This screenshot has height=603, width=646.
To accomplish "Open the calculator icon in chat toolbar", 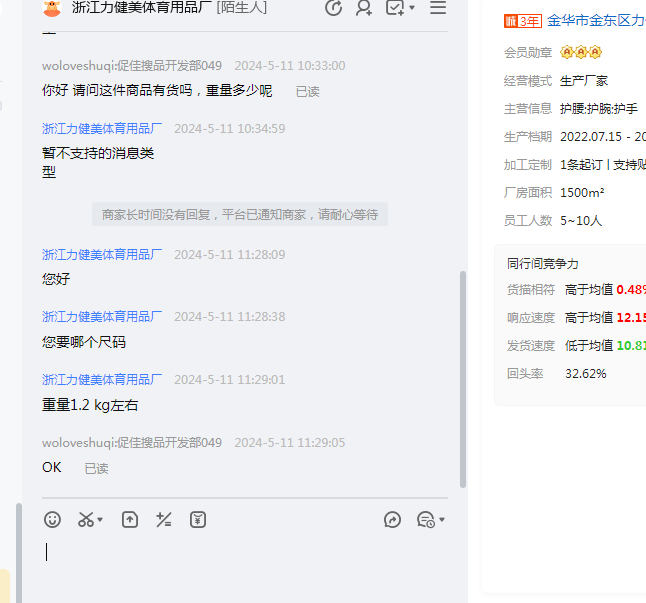I will (164, 519).
